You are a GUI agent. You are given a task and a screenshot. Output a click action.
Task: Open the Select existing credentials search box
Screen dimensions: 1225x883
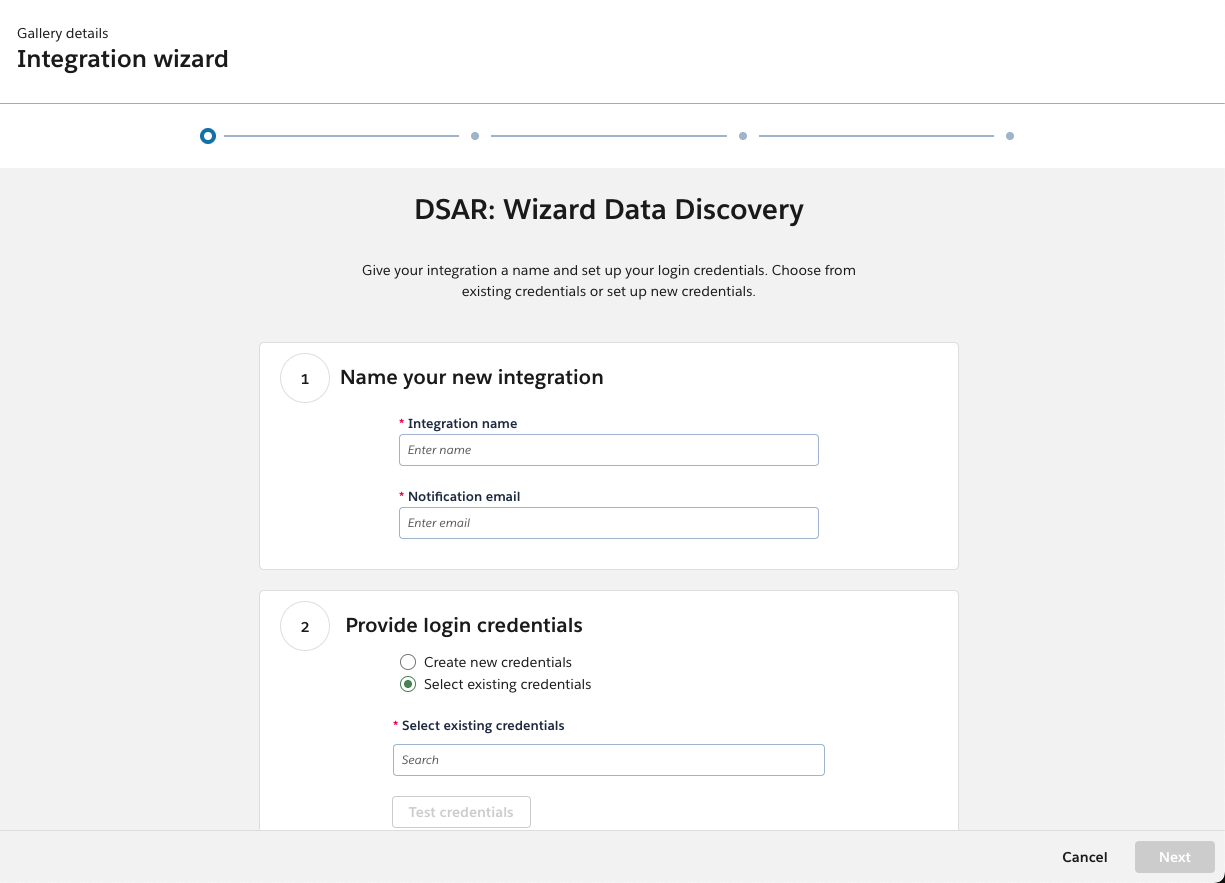pyautogui.click(x=608, y=760)
